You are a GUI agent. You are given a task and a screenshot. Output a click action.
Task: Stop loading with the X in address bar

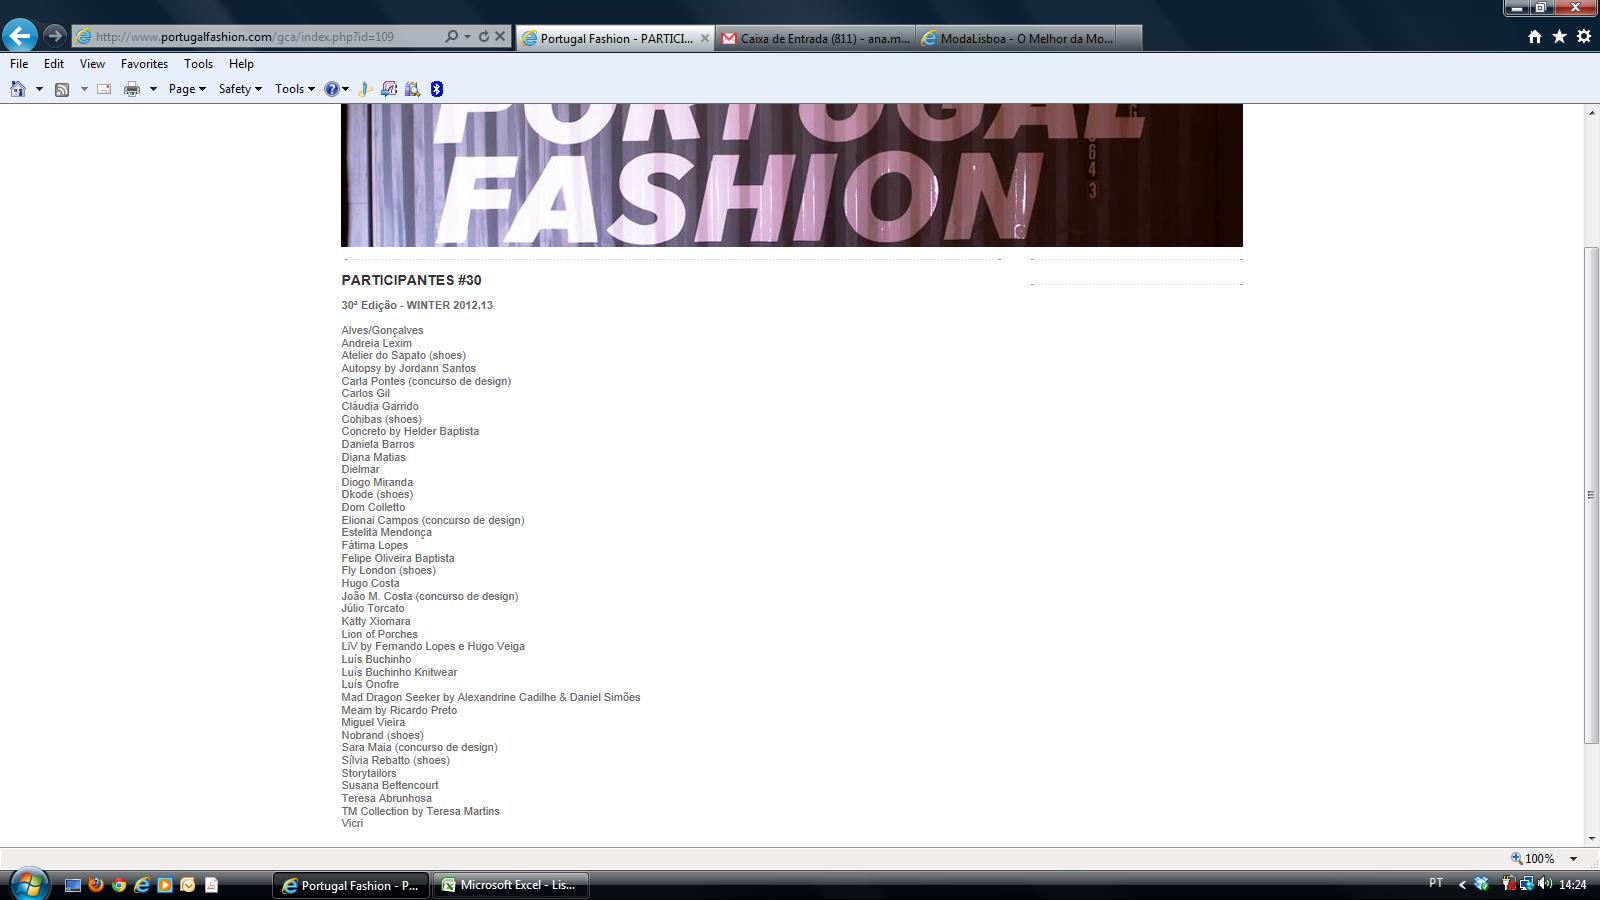500,37
